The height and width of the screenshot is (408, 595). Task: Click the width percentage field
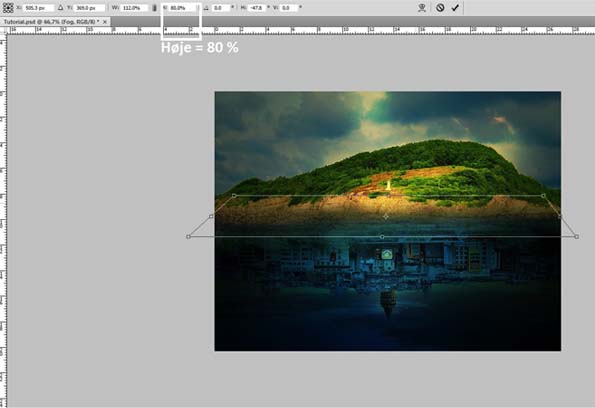(x=135, y=8)
